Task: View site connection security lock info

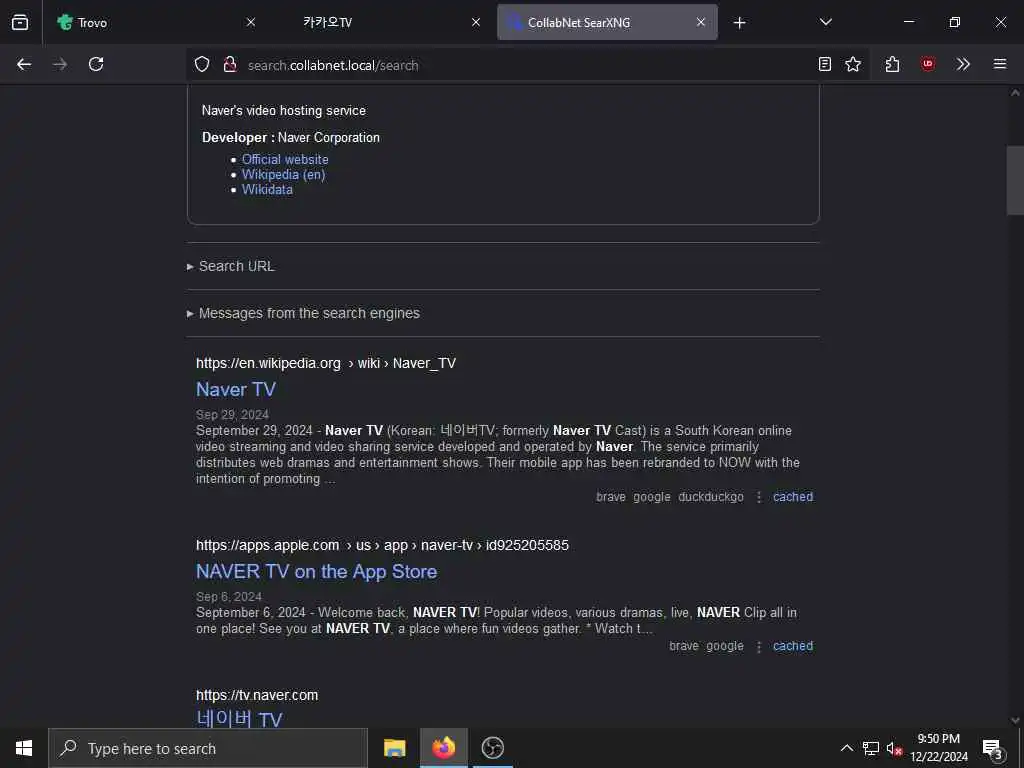Action: point(229,64)
